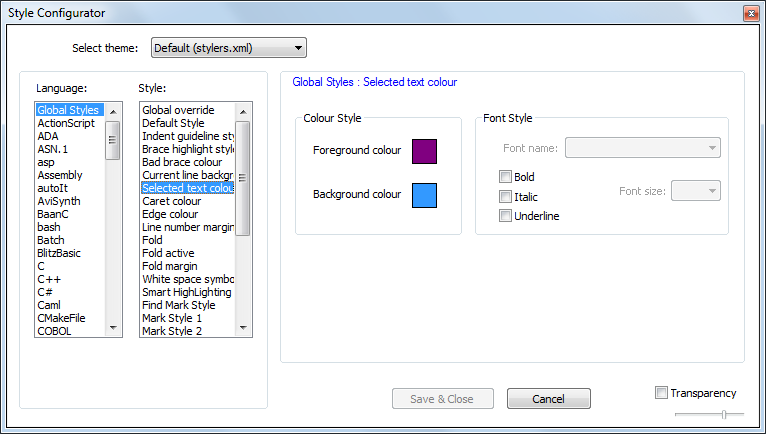The height and width of the screenshot is (434, 766).
Task: Enable the Bold checkbox
Action: [x=506, y=177]
